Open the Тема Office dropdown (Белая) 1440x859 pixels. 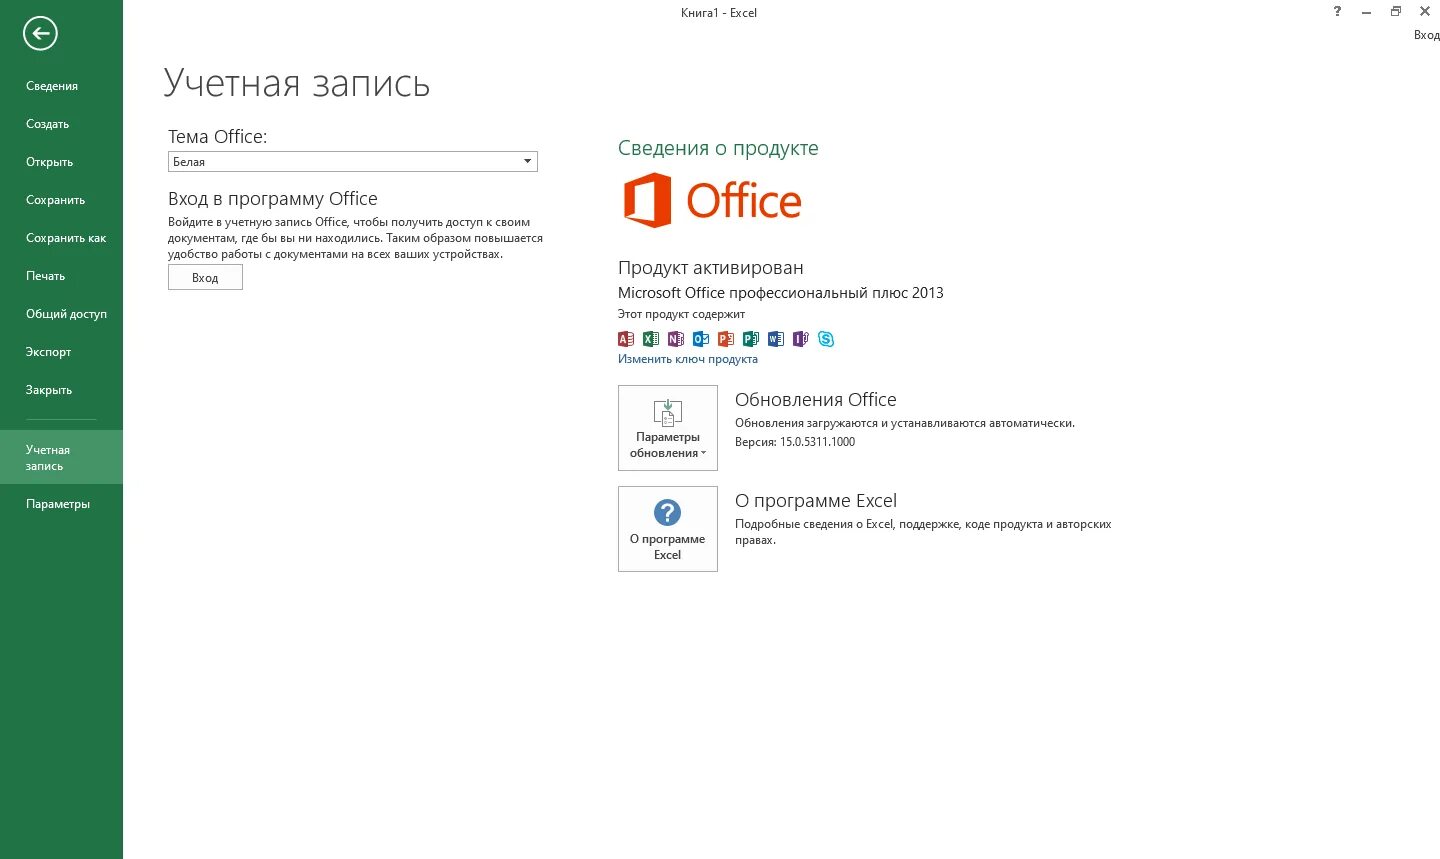tap(353, 161)
